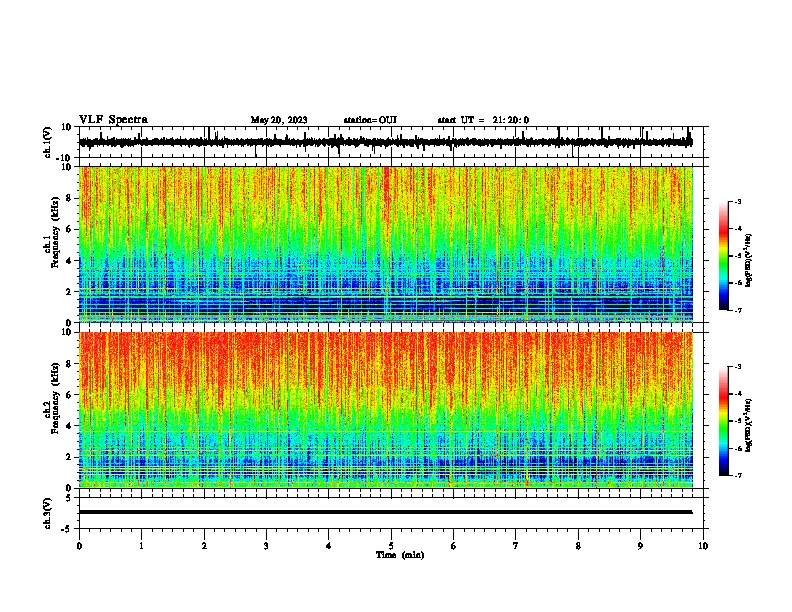Click the ch.1 spectrogram plot

(386, 244)
